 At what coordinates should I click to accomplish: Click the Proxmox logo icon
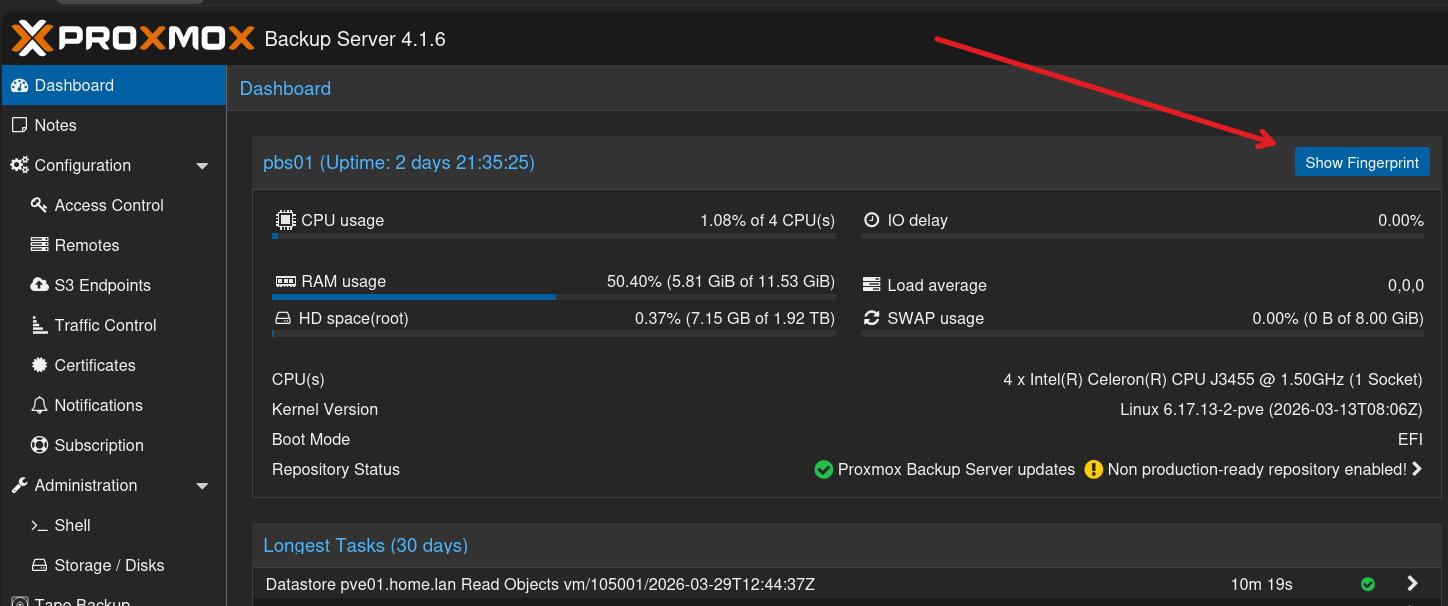[x=32, y=39]
